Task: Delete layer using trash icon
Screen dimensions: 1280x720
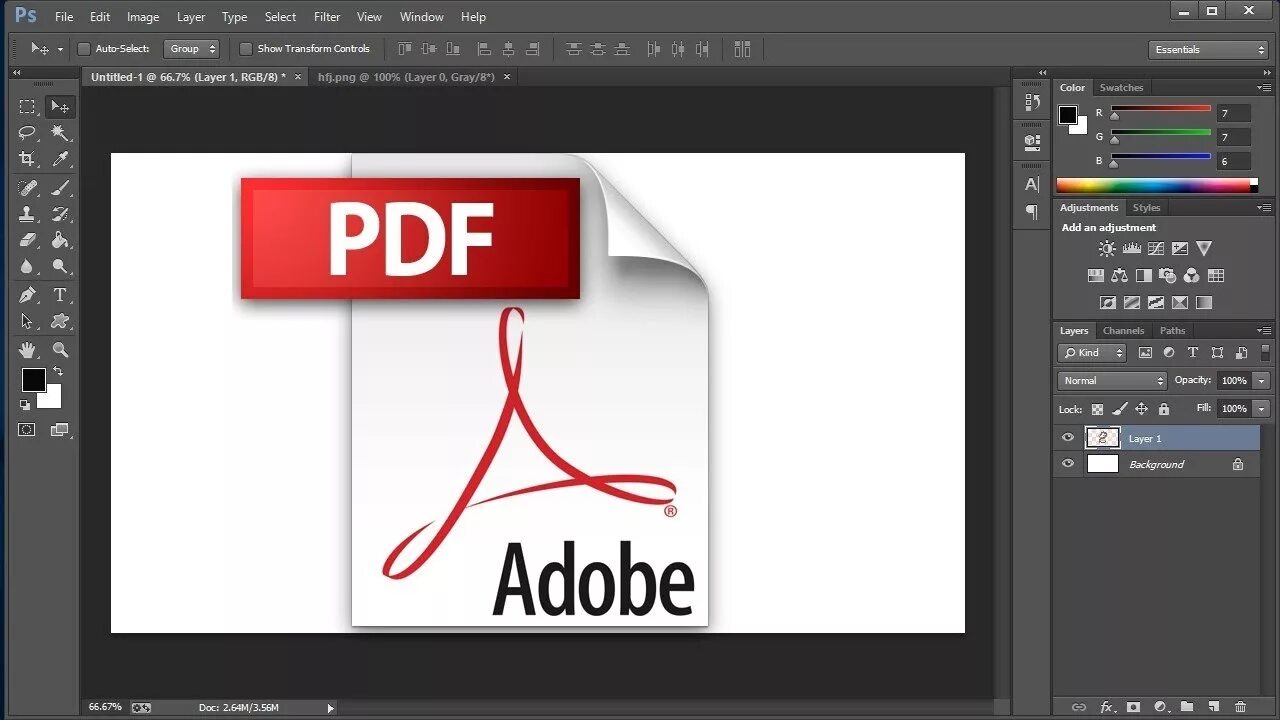Action: 1240,707
